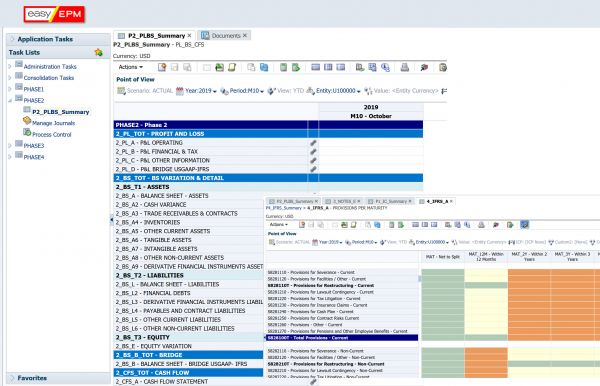This screenshot has width=600, height=386.
Task: Open Process Control in the task list
Action: point(51,135)
